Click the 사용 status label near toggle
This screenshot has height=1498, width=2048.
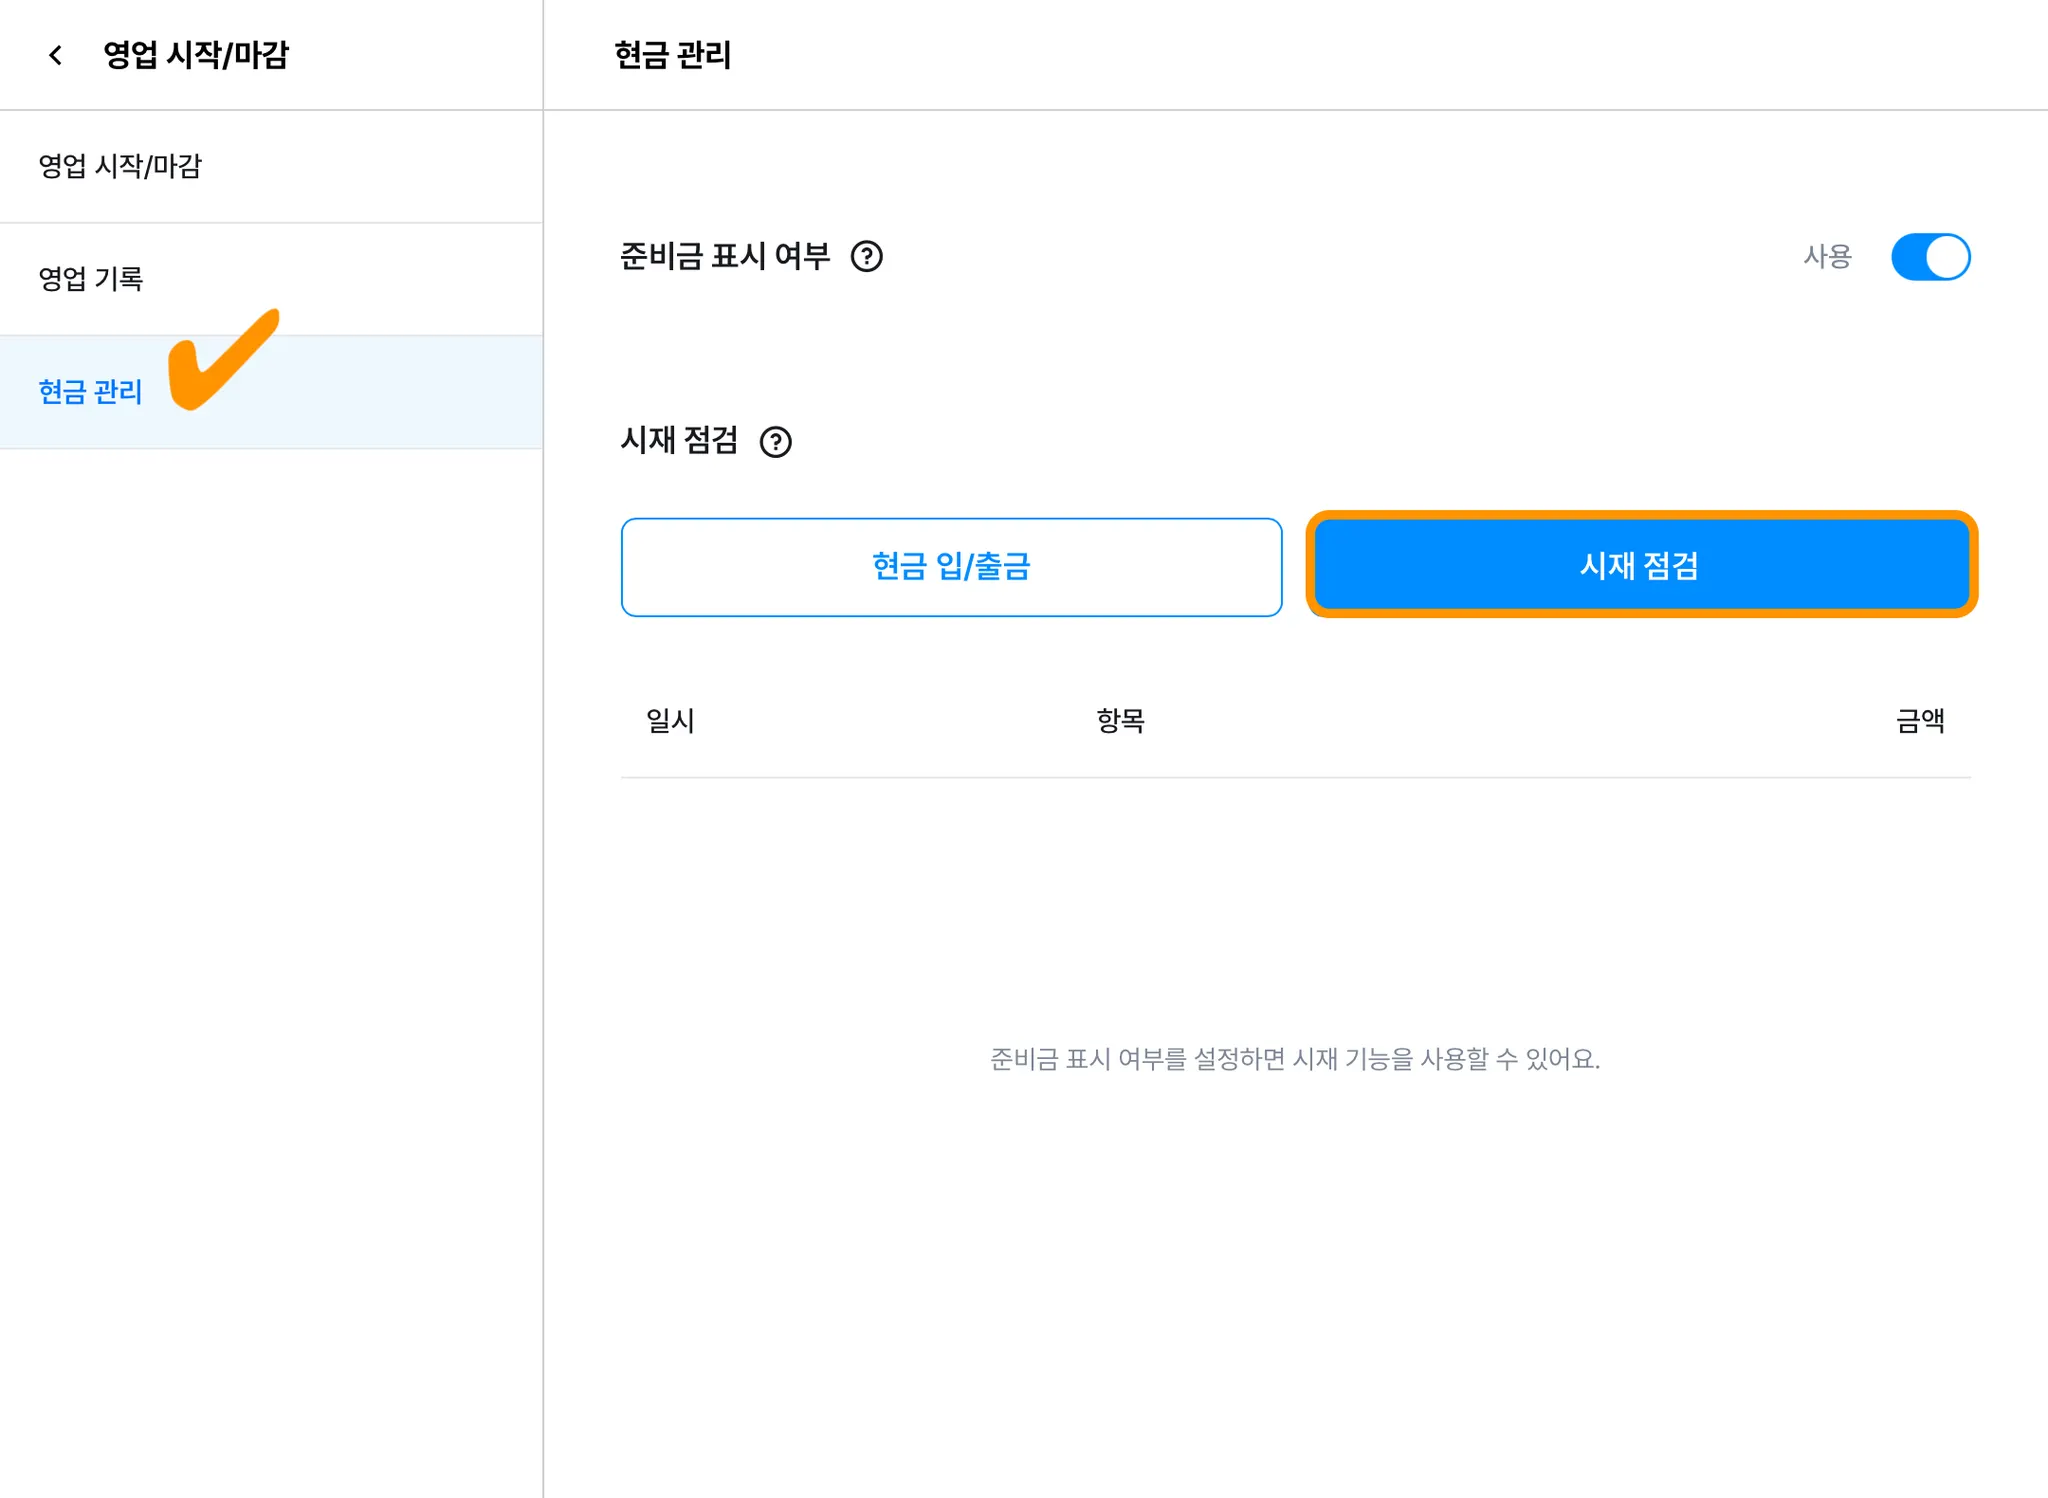1827,257
